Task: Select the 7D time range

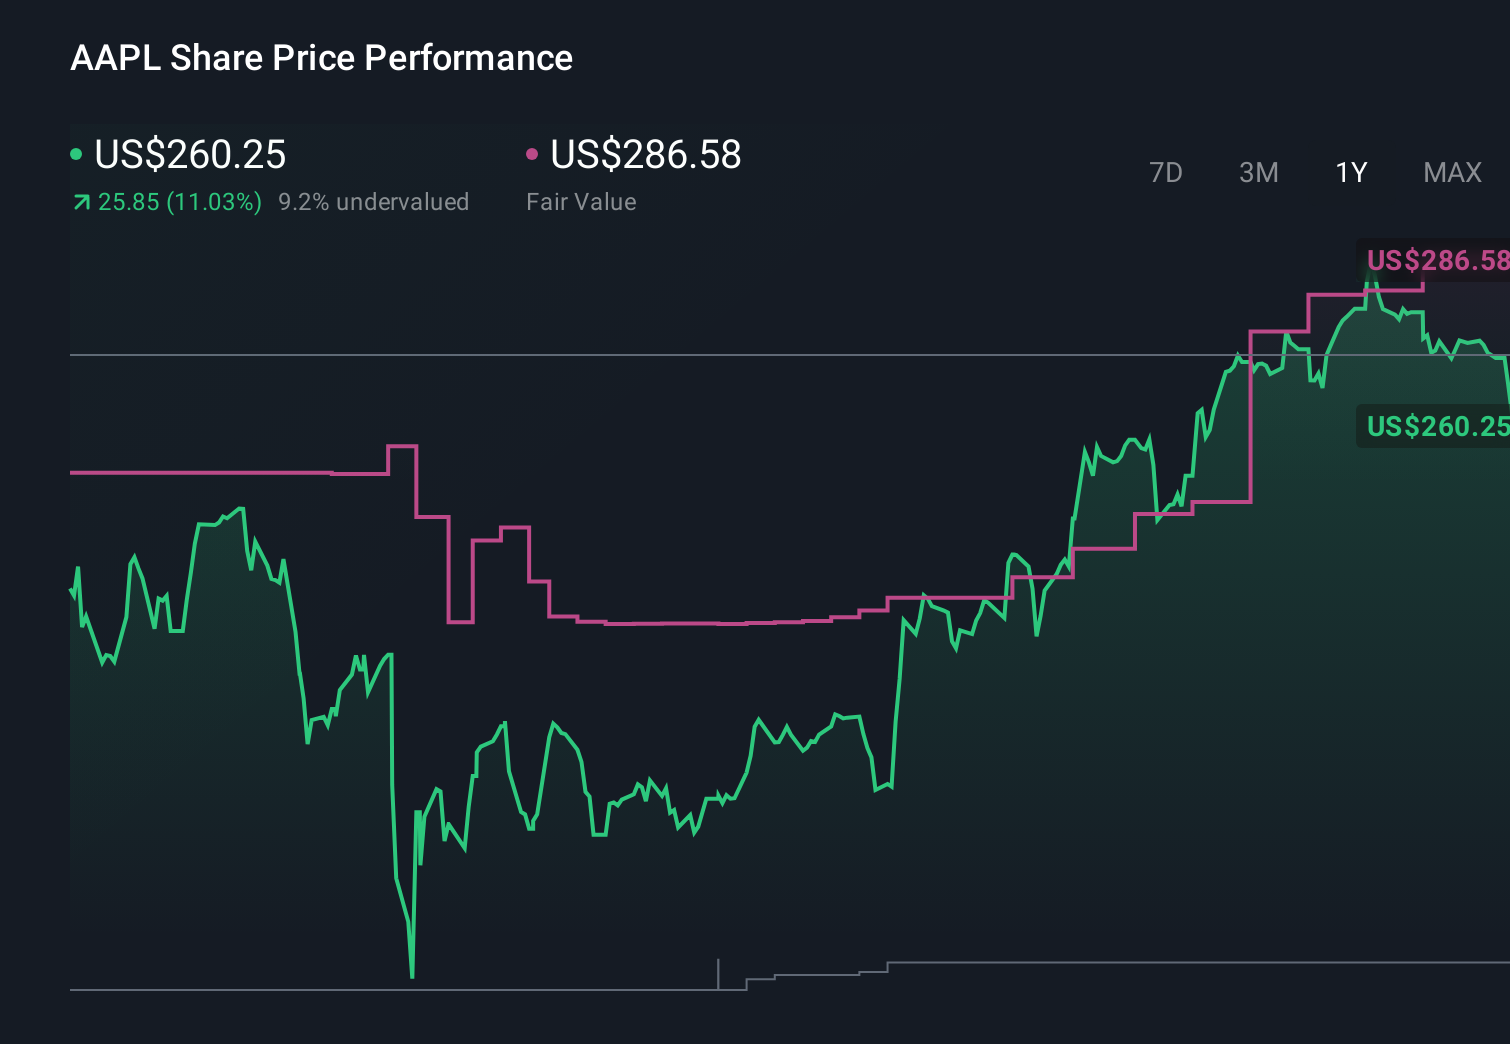Action: [x=1165, y=173]
